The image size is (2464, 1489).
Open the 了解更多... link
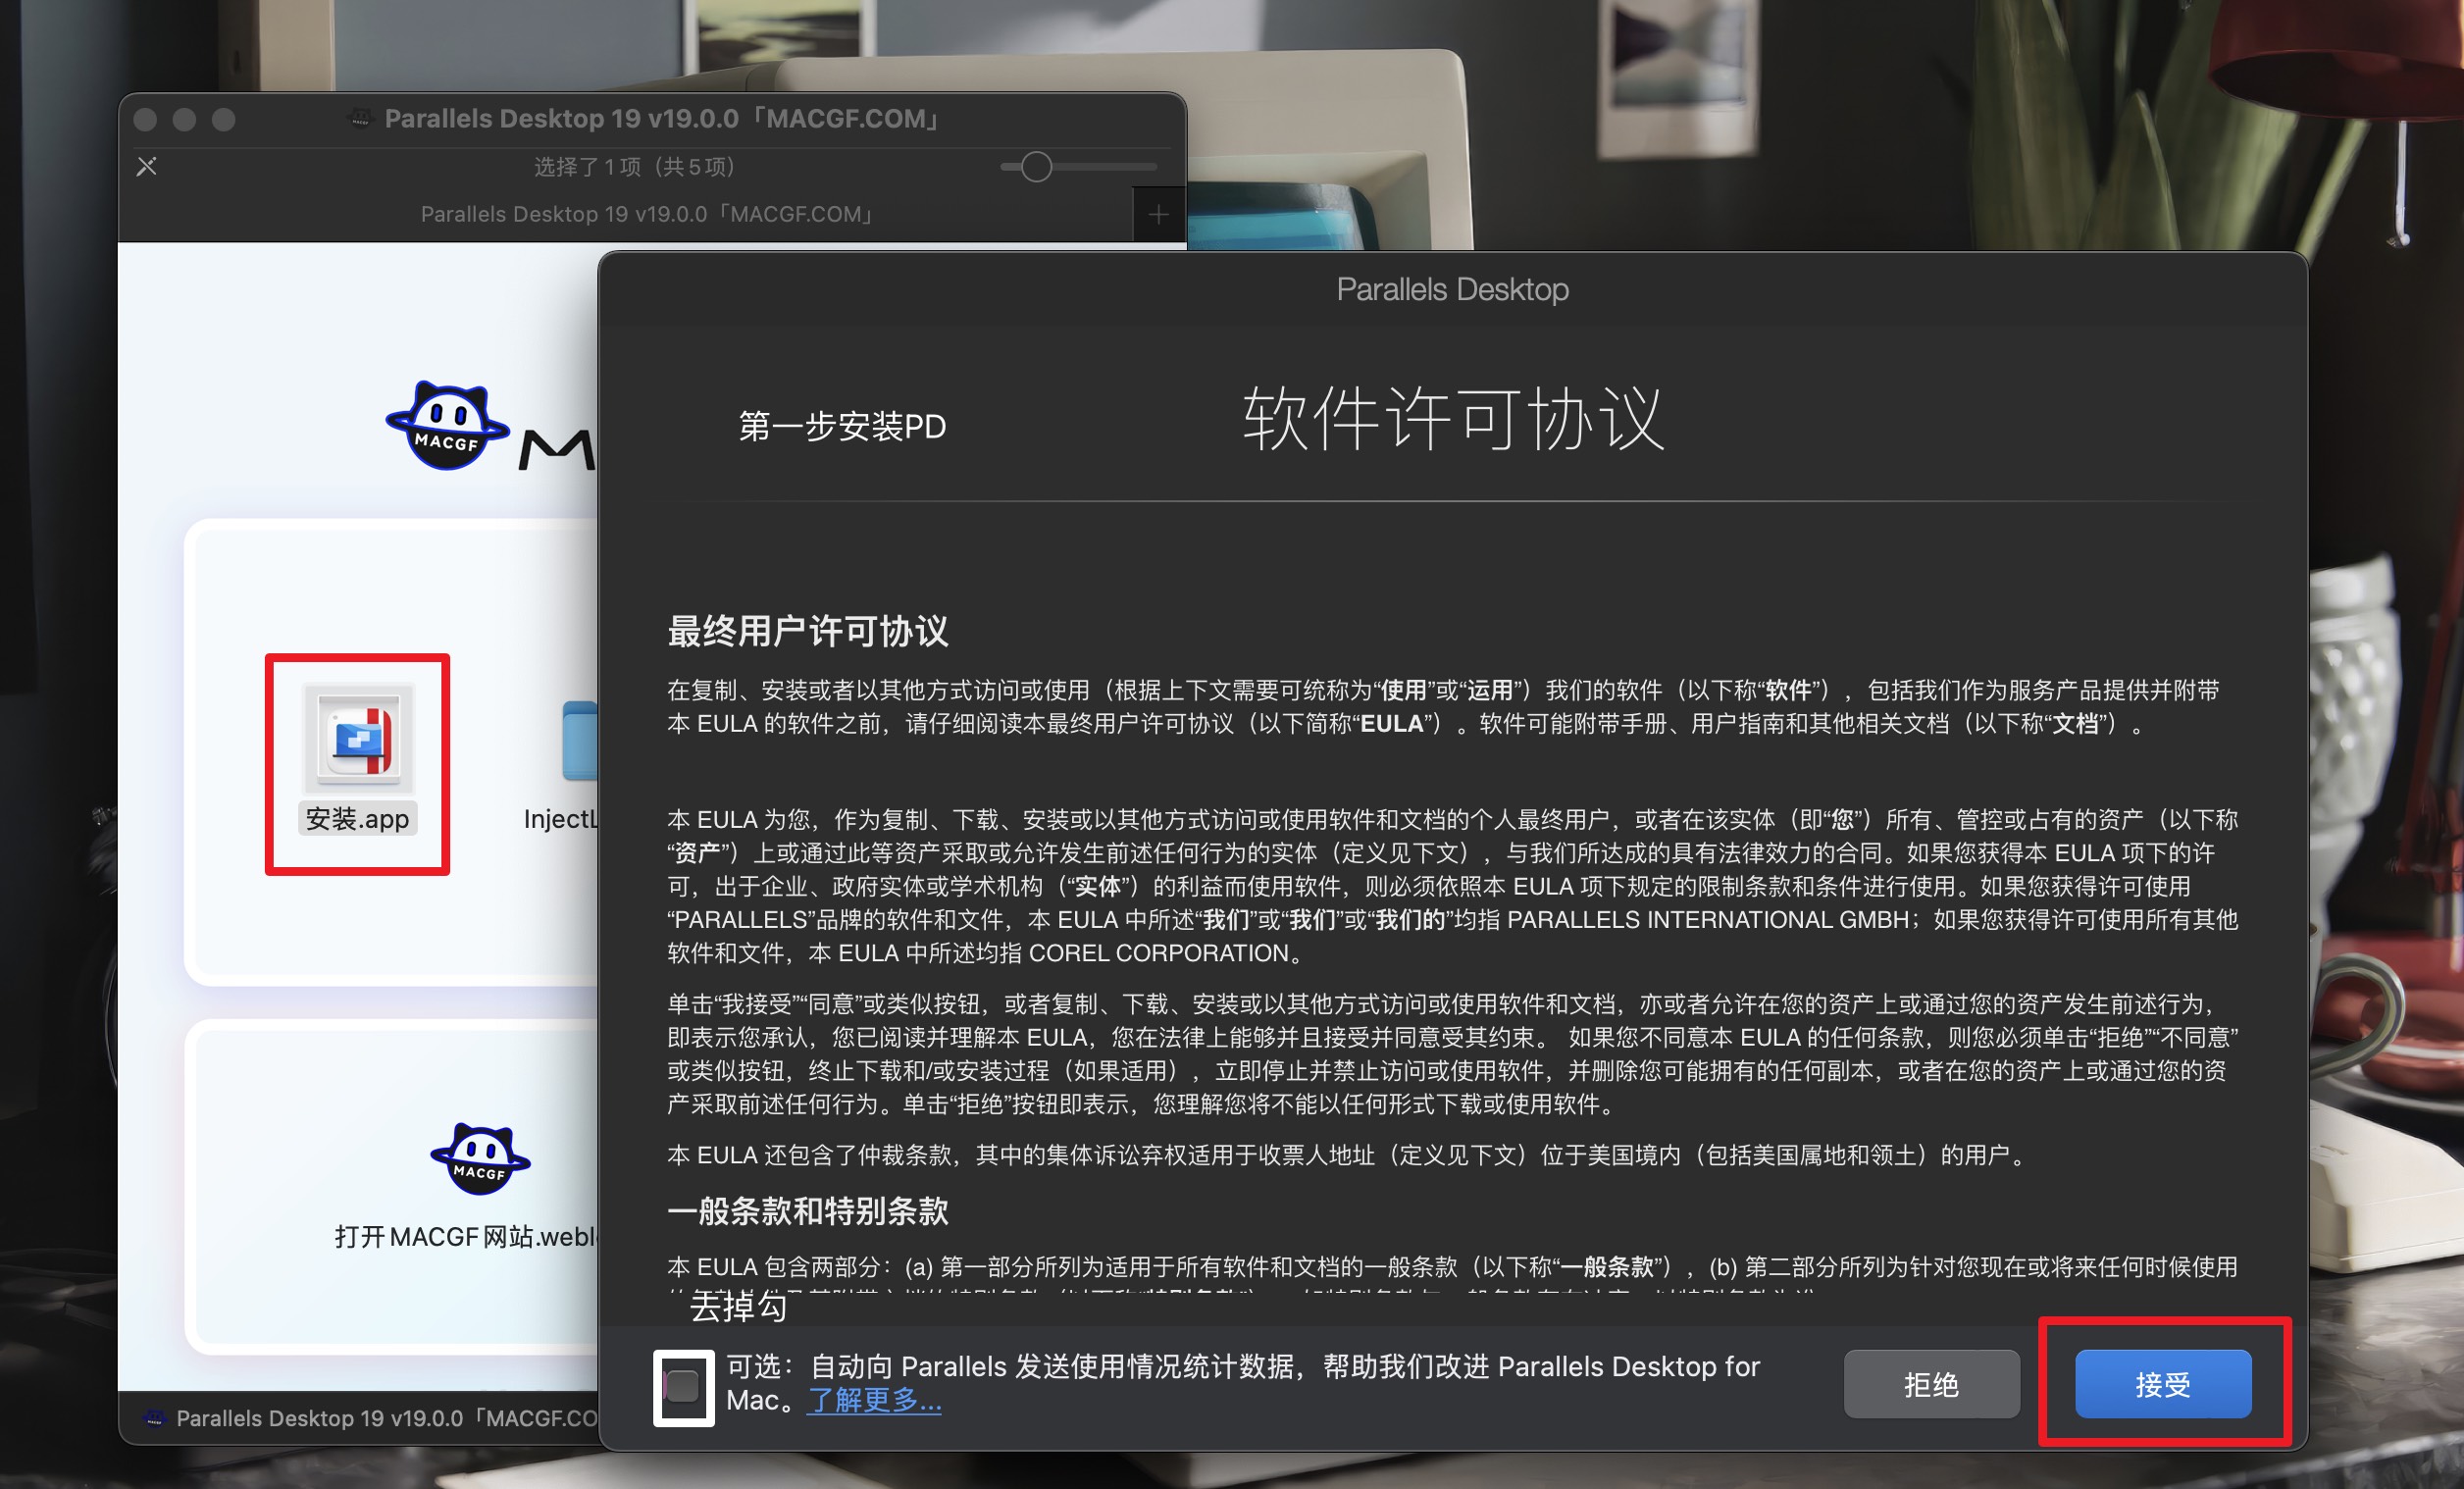coord(872,1401)
